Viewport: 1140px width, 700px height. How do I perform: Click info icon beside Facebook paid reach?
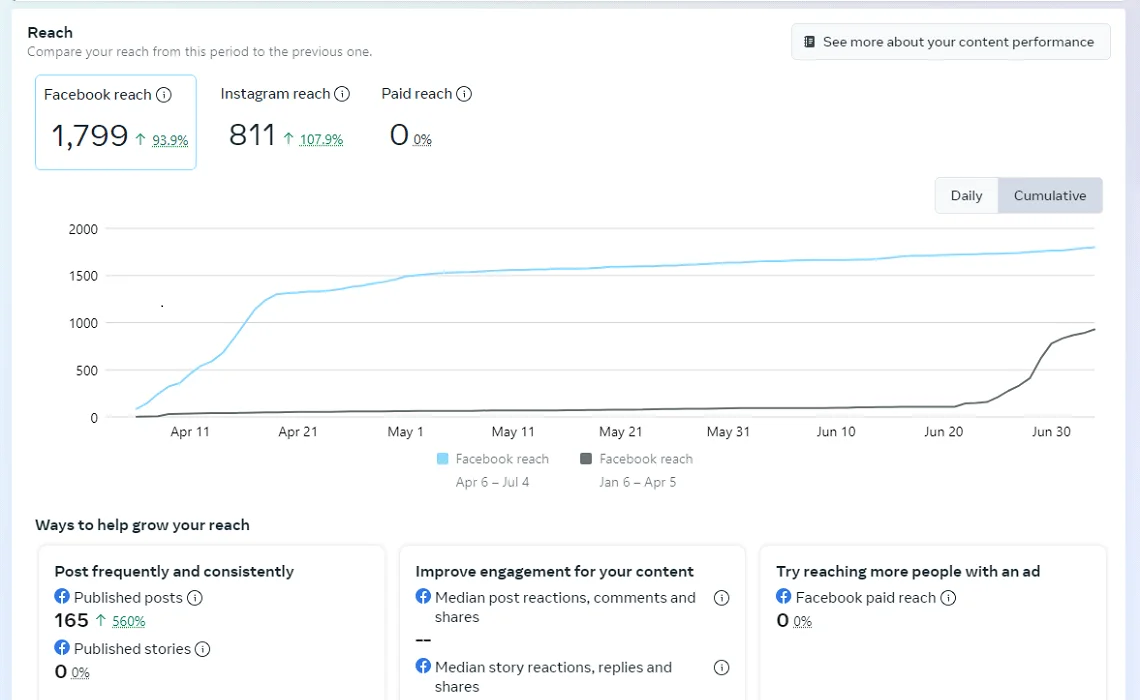948,598
